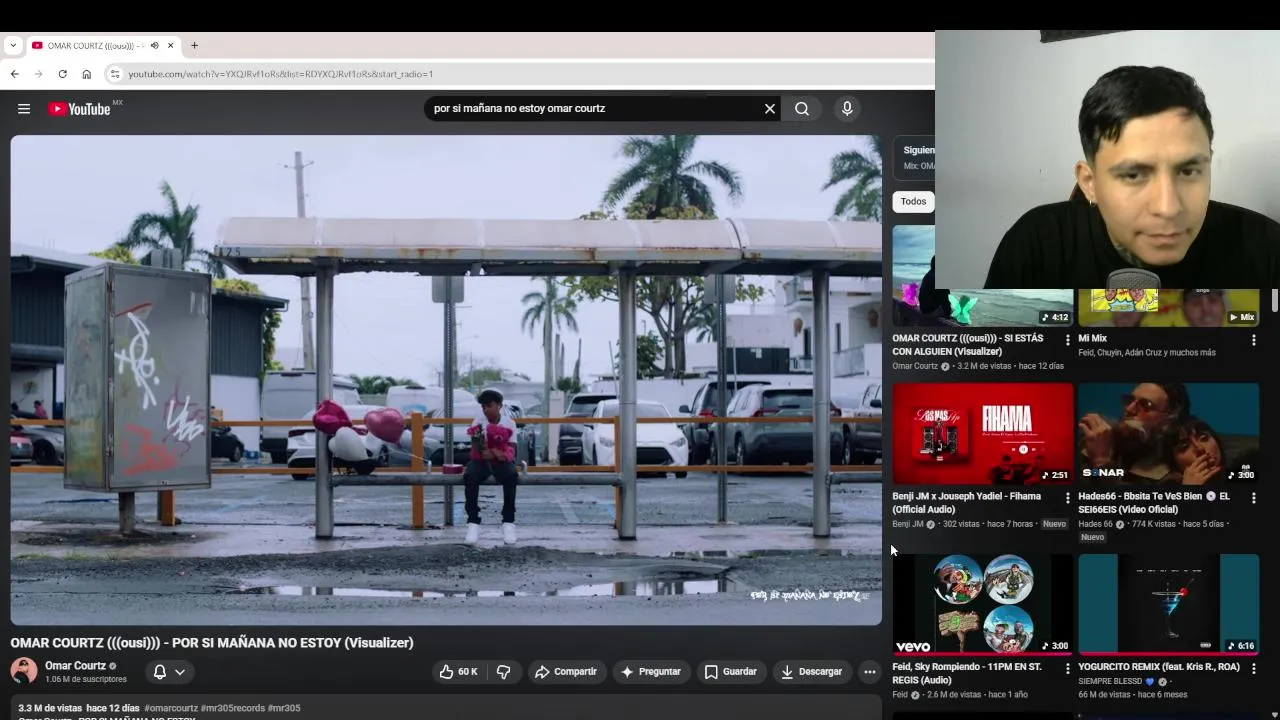1280x720 pixels.
Task: Click the Preguntar button
Action: [x=651, y=672]
